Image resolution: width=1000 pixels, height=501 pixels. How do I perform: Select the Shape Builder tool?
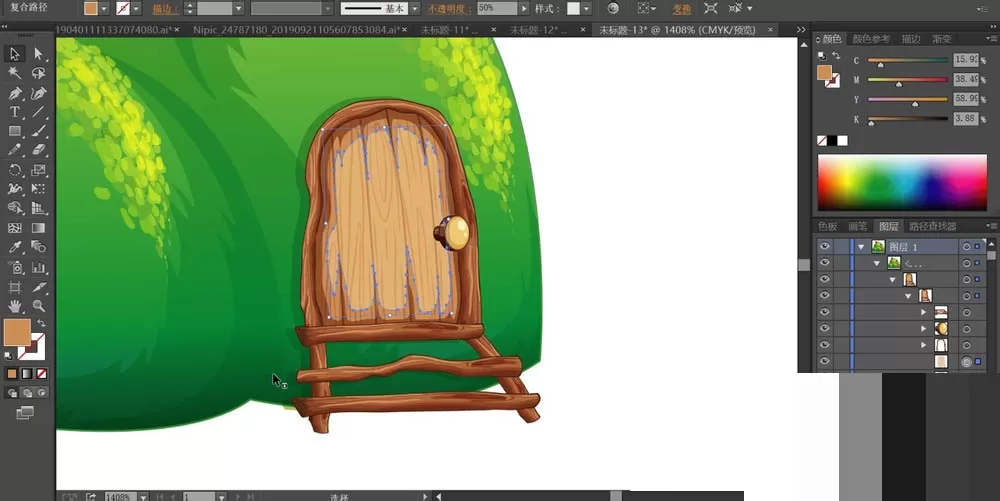click(x=15, y=208)
